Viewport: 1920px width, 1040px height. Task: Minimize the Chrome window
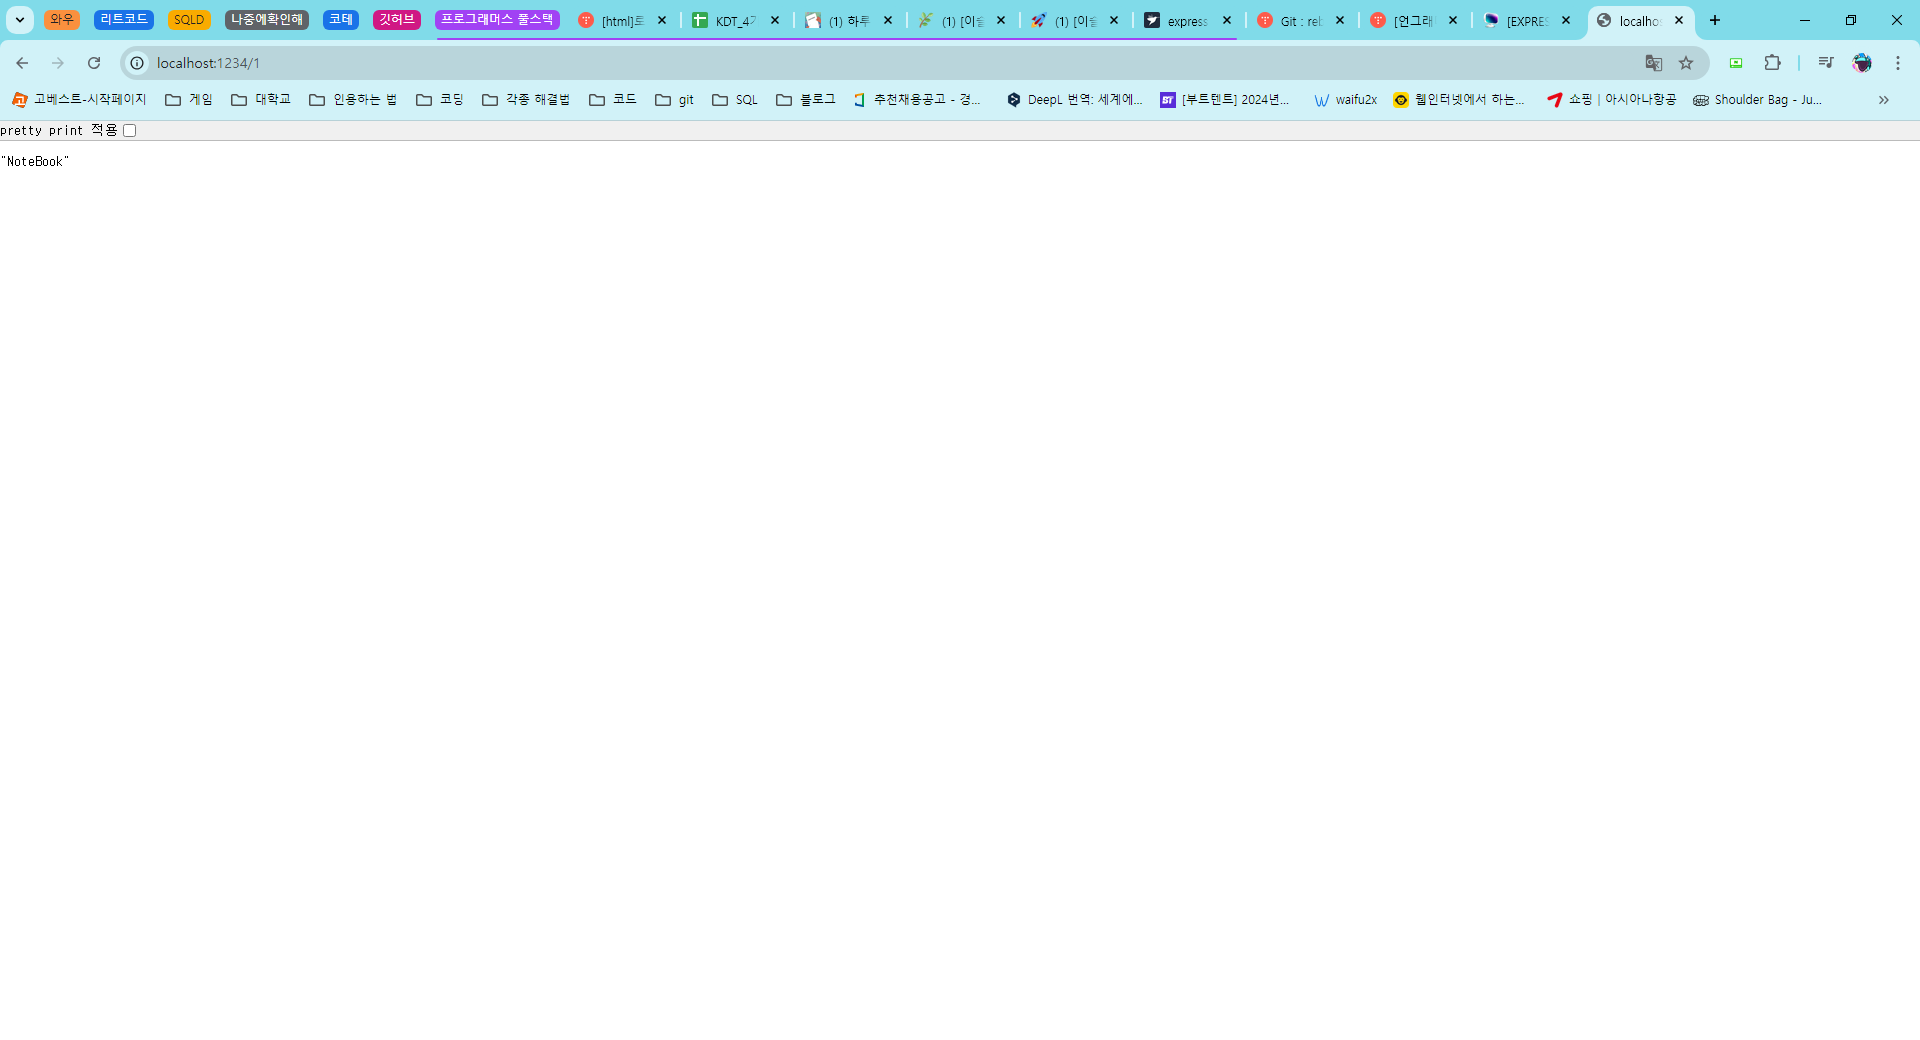click(1805, 20)
